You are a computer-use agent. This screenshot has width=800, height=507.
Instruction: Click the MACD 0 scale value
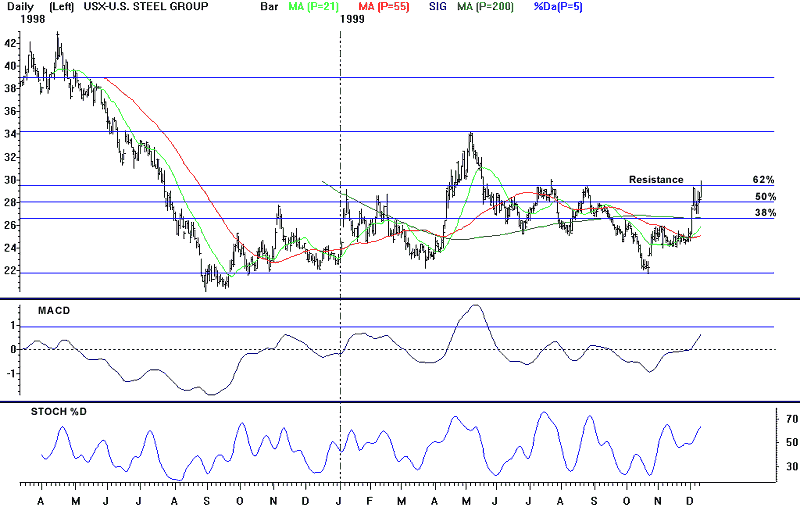(12, 349)
